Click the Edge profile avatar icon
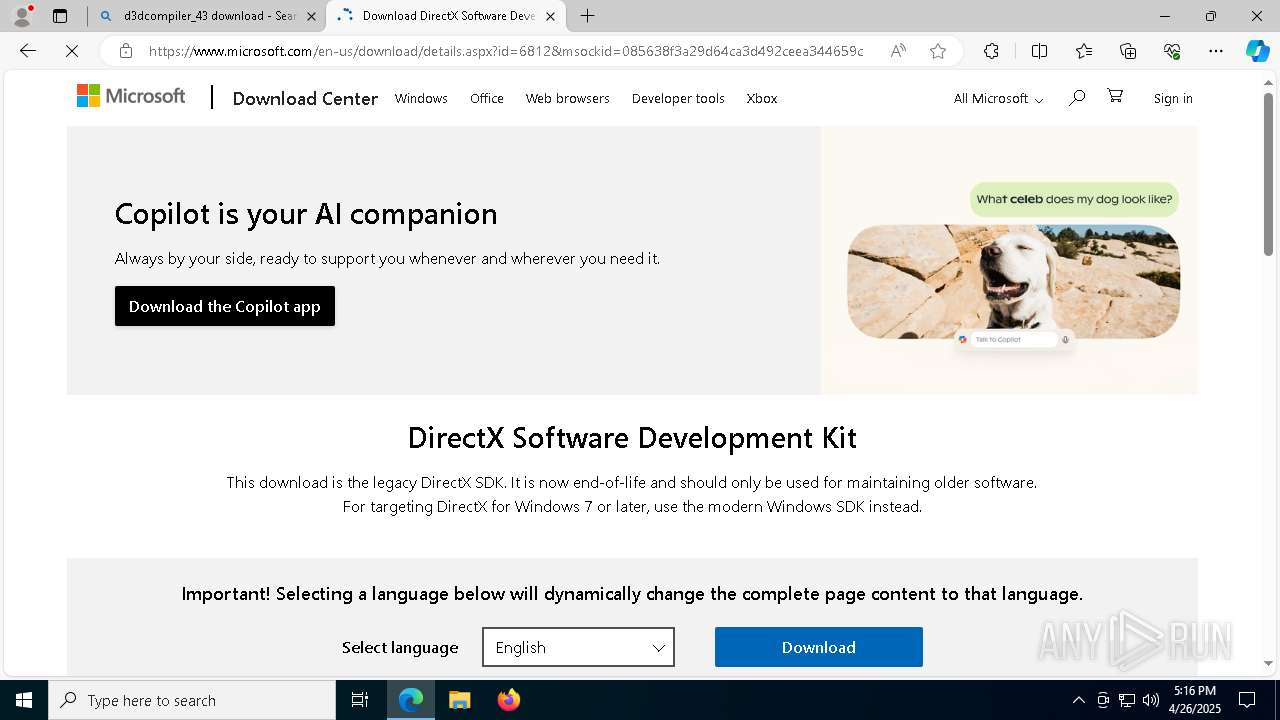1280x720 pixels. (21, 16)
